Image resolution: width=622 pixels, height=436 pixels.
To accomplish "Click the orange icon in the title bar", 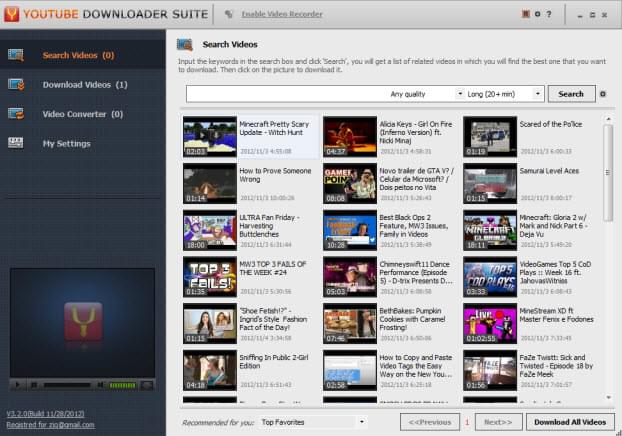I will point(526,14).
